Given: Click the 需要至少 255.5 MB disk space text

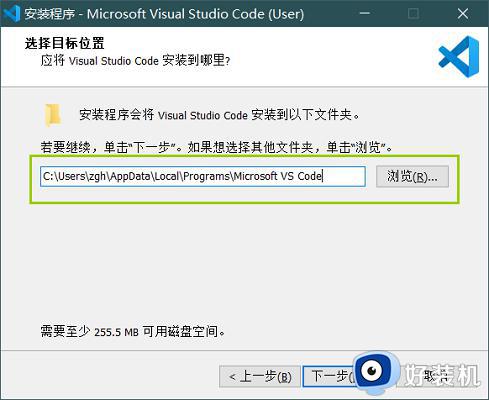Looking at the screenshot, I should (133, 331).
